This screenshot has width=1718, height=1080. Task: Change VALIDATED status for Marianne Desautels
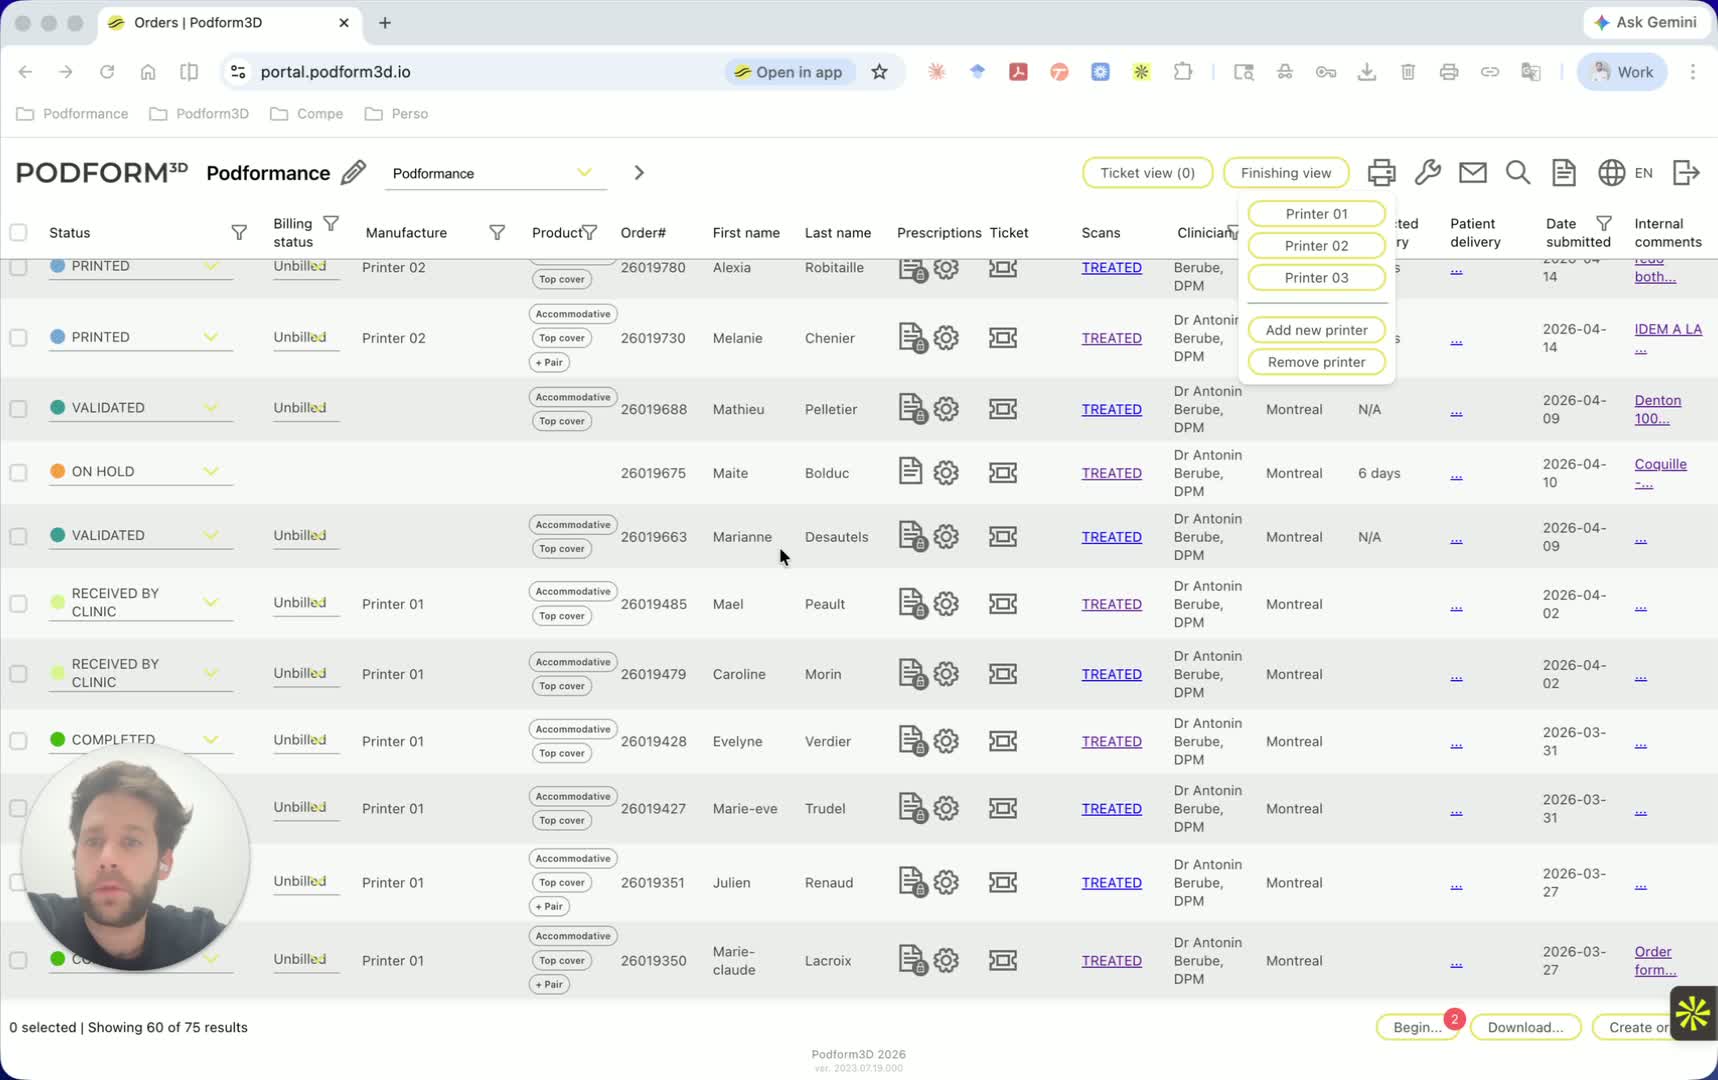(141, 536)
